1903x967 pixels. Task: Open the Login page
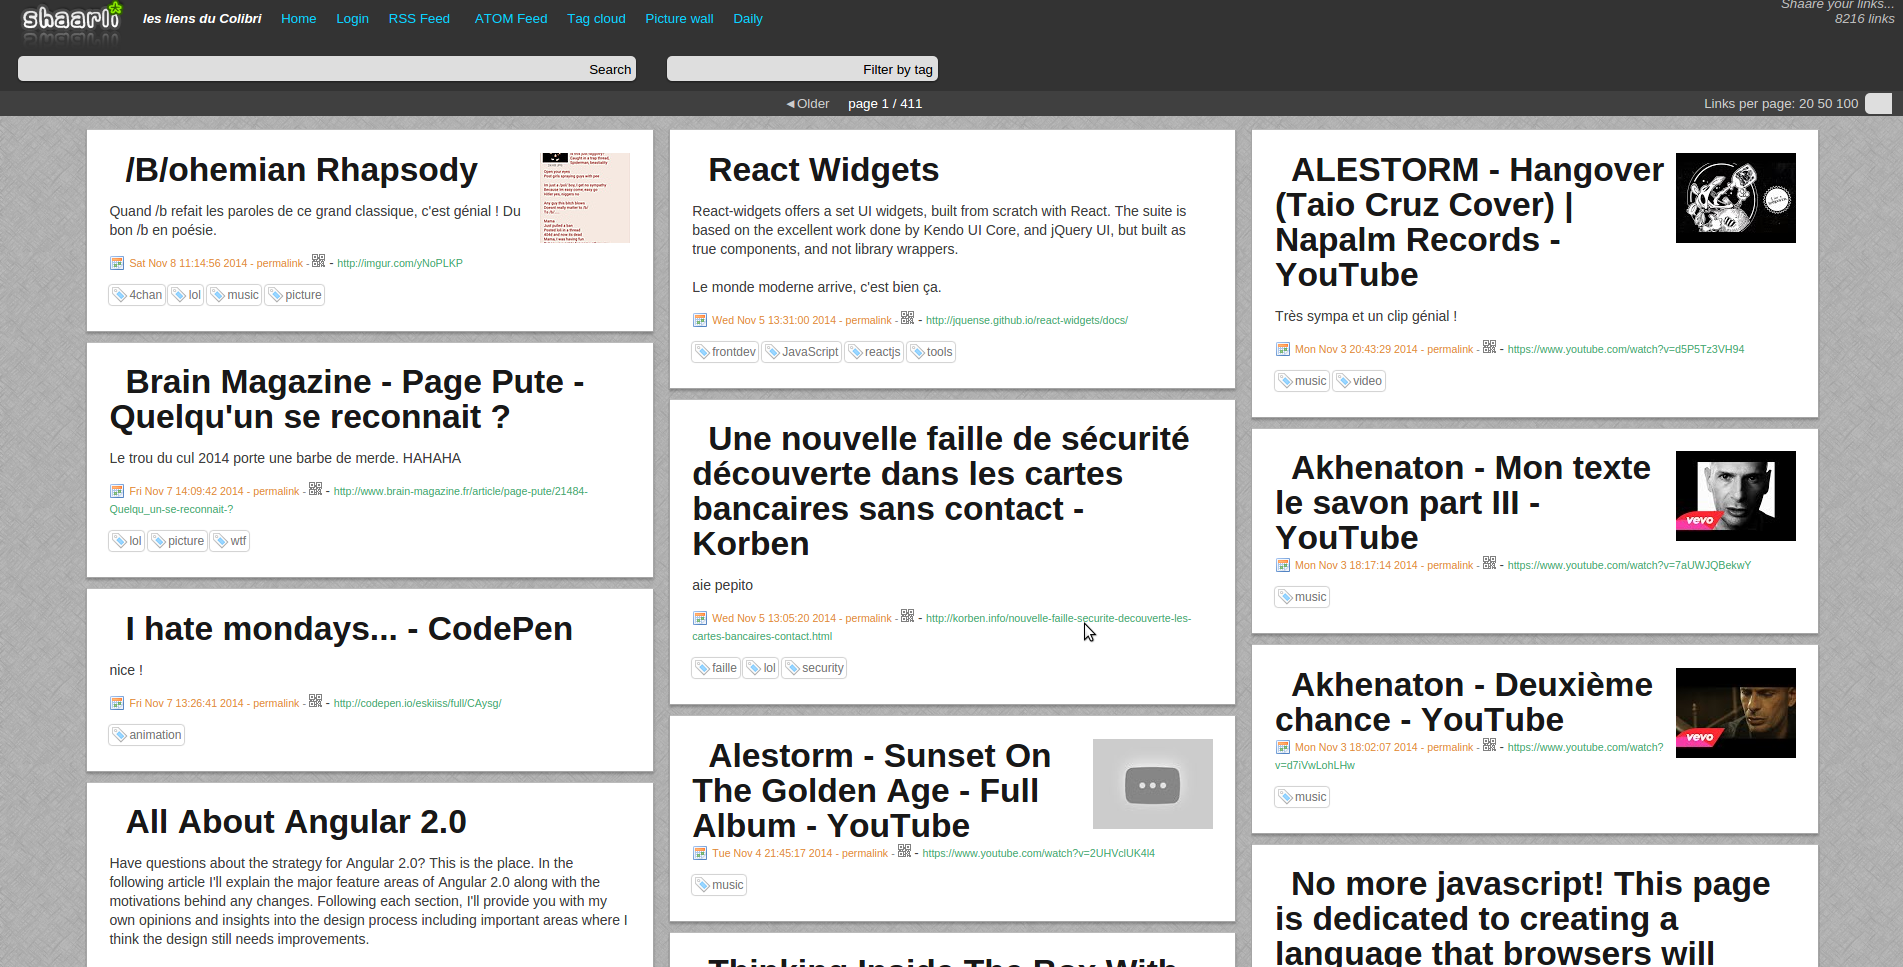[352, 18]
